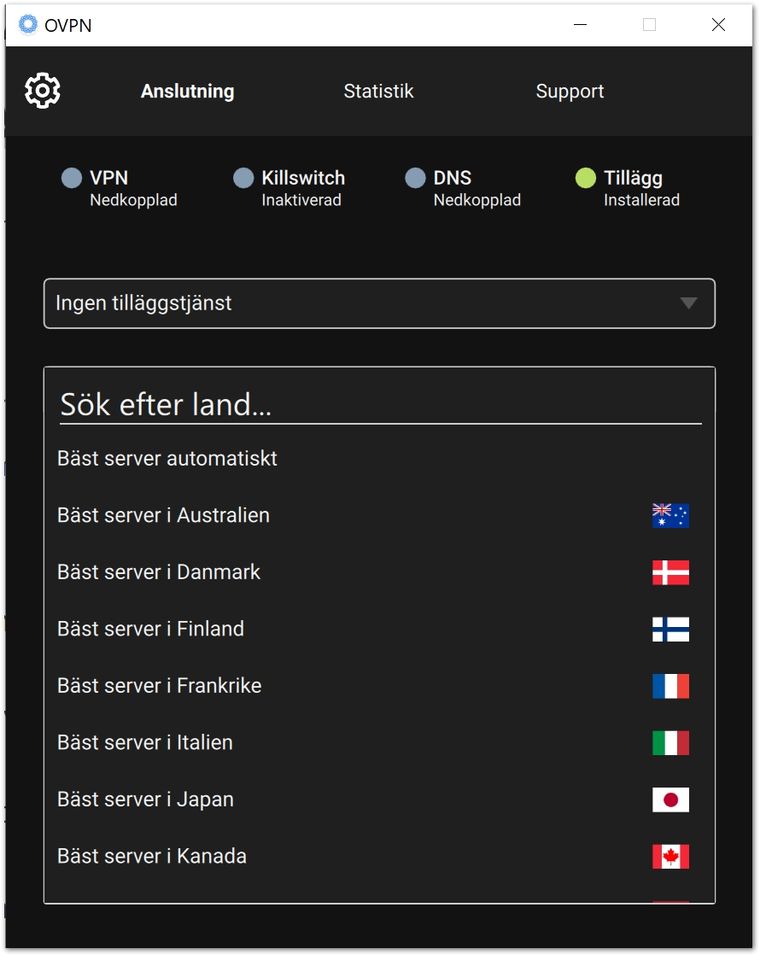Select the Canada flag icon
This screenshot has height=956, width=760.
point(670,856)
